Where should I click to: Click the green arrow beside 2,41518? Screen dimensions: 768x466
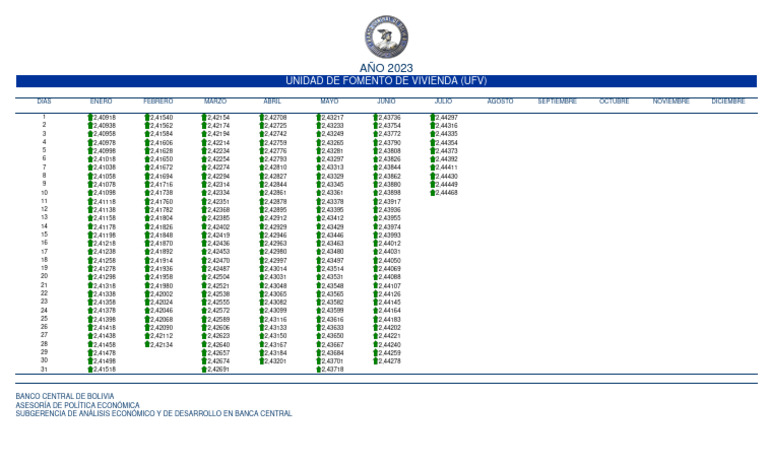(91, 369)
